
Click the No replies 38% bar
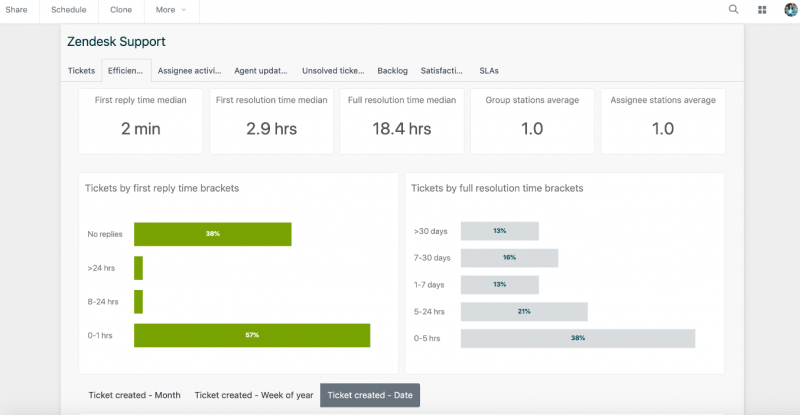(x=213, y=234)
